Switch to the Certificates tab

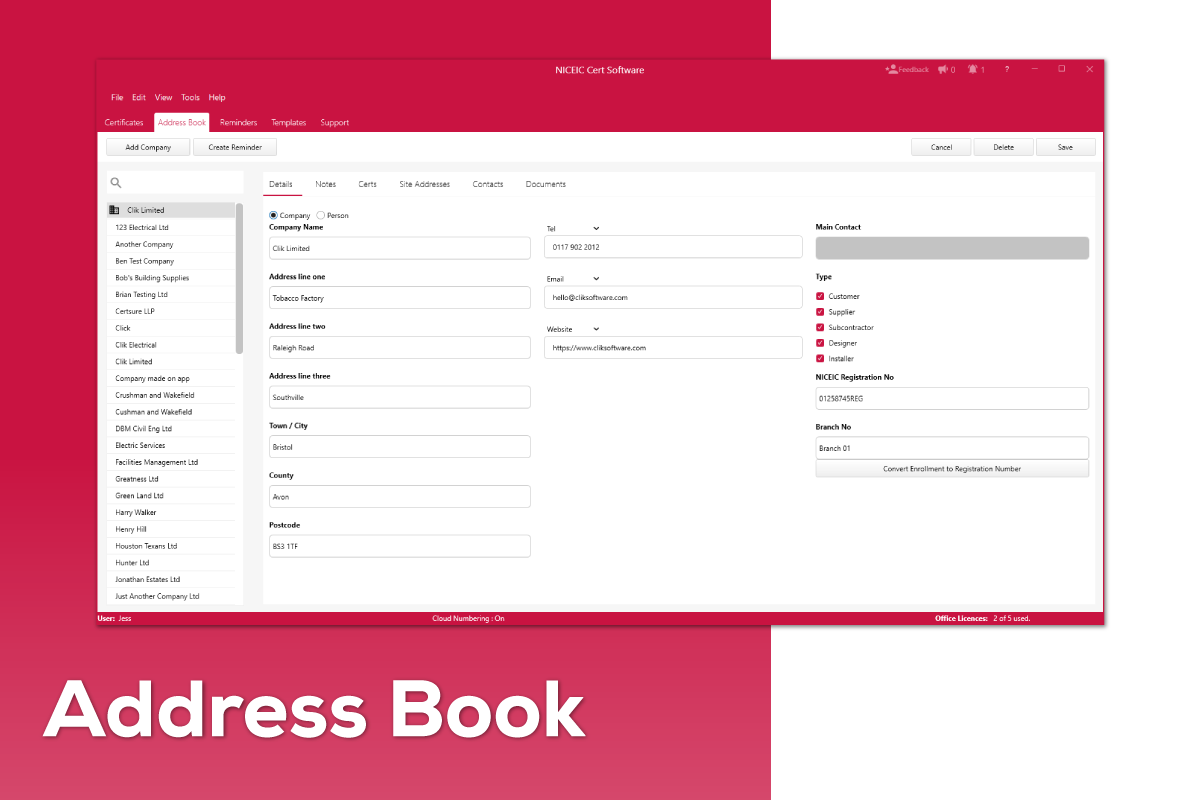124,123
